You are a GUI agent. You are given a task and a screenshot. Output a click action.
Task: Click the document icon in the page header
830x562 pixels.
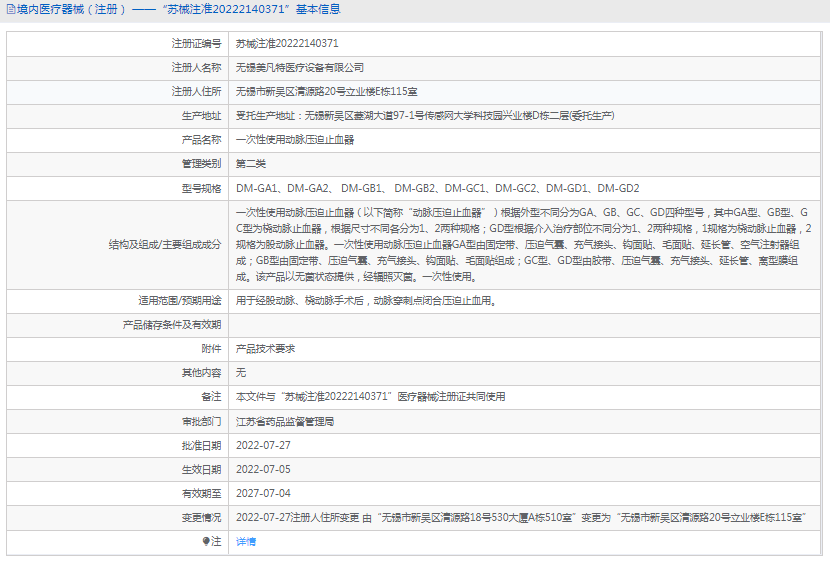click(11, 10)
